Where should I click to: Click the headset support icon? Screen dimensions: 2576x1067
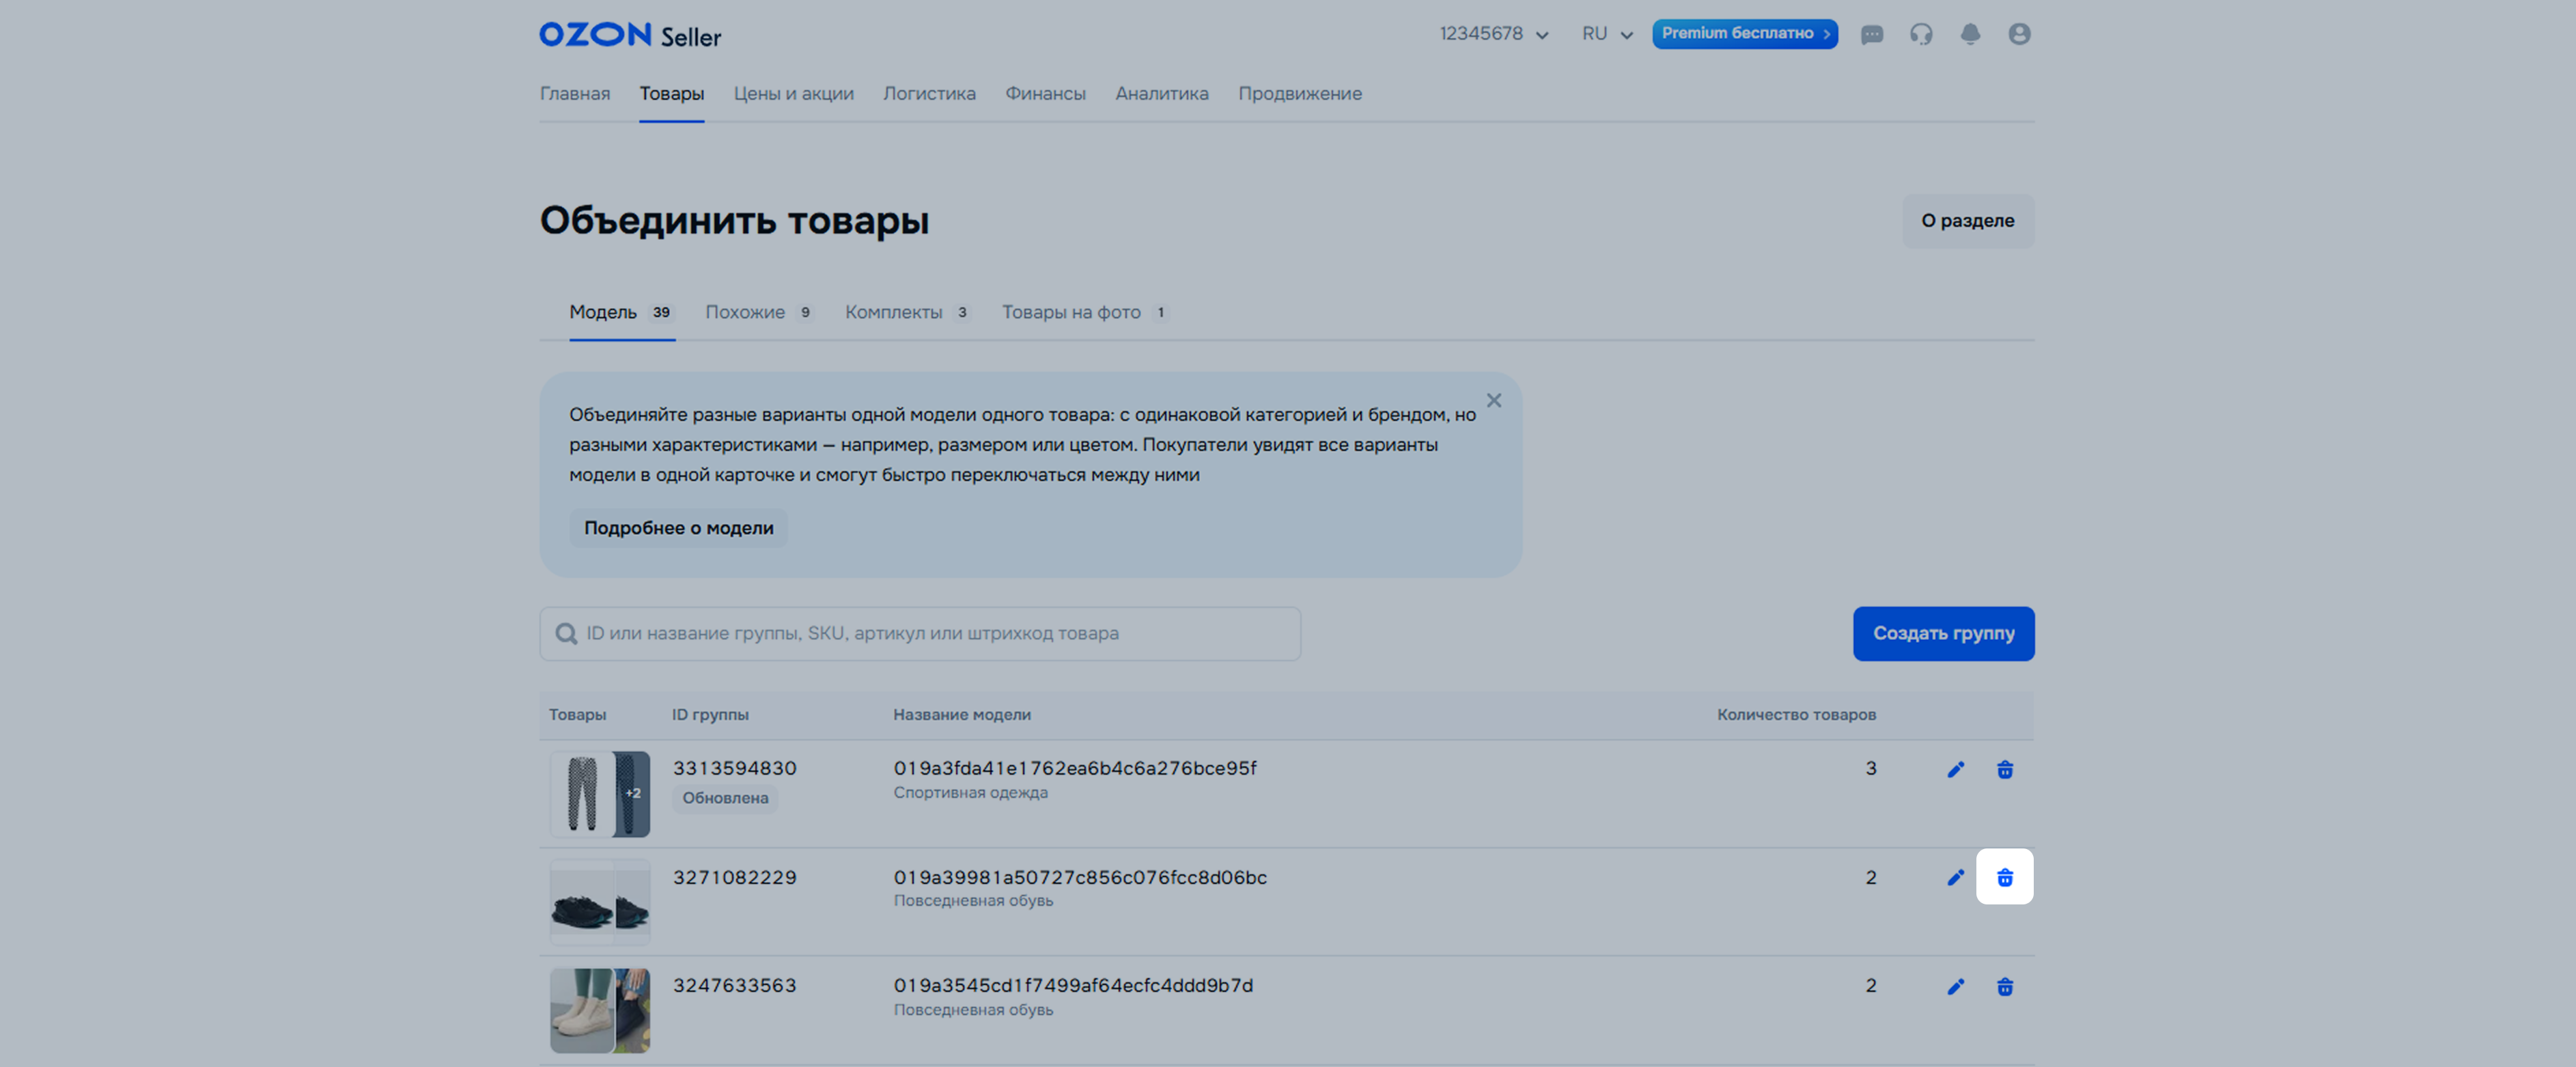(x=1920, y=35)
